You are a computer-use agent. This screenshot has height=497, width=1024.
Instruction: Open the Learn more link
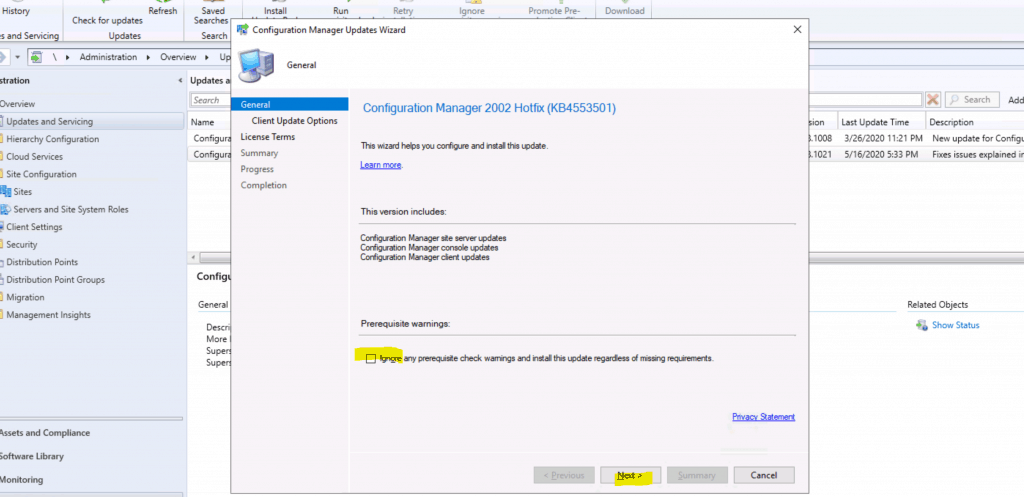coord(380,165)
